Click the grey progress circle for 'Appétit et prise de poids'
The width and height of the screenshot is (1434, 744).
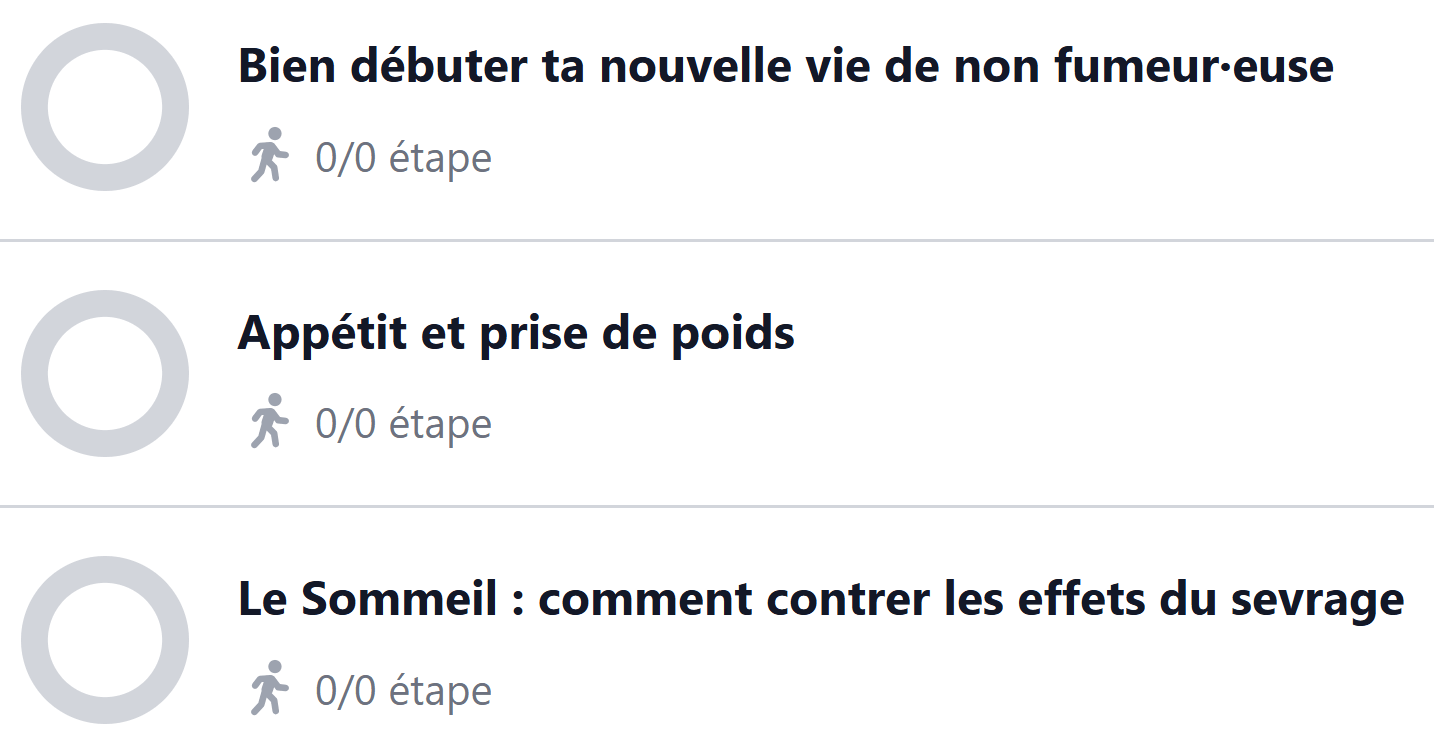pyautogui.click(x=105, y=373)
